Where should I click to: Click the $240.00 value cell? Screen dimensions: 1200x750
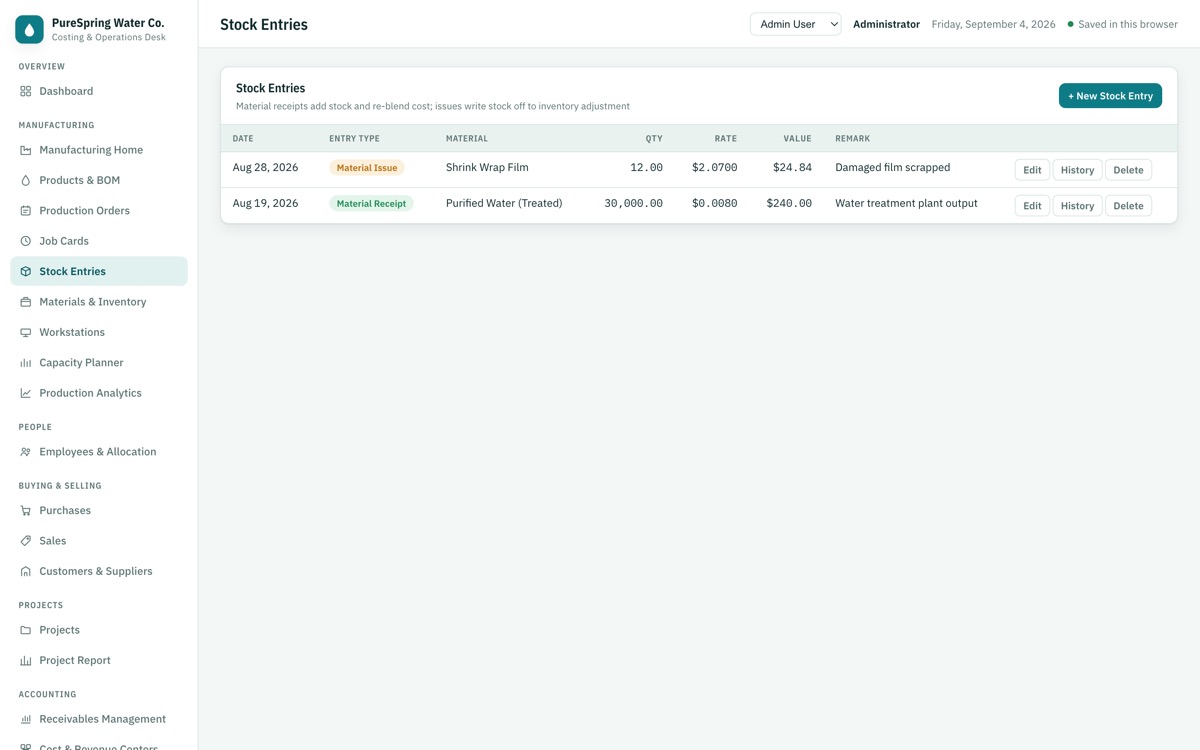(x=789, y=203)
